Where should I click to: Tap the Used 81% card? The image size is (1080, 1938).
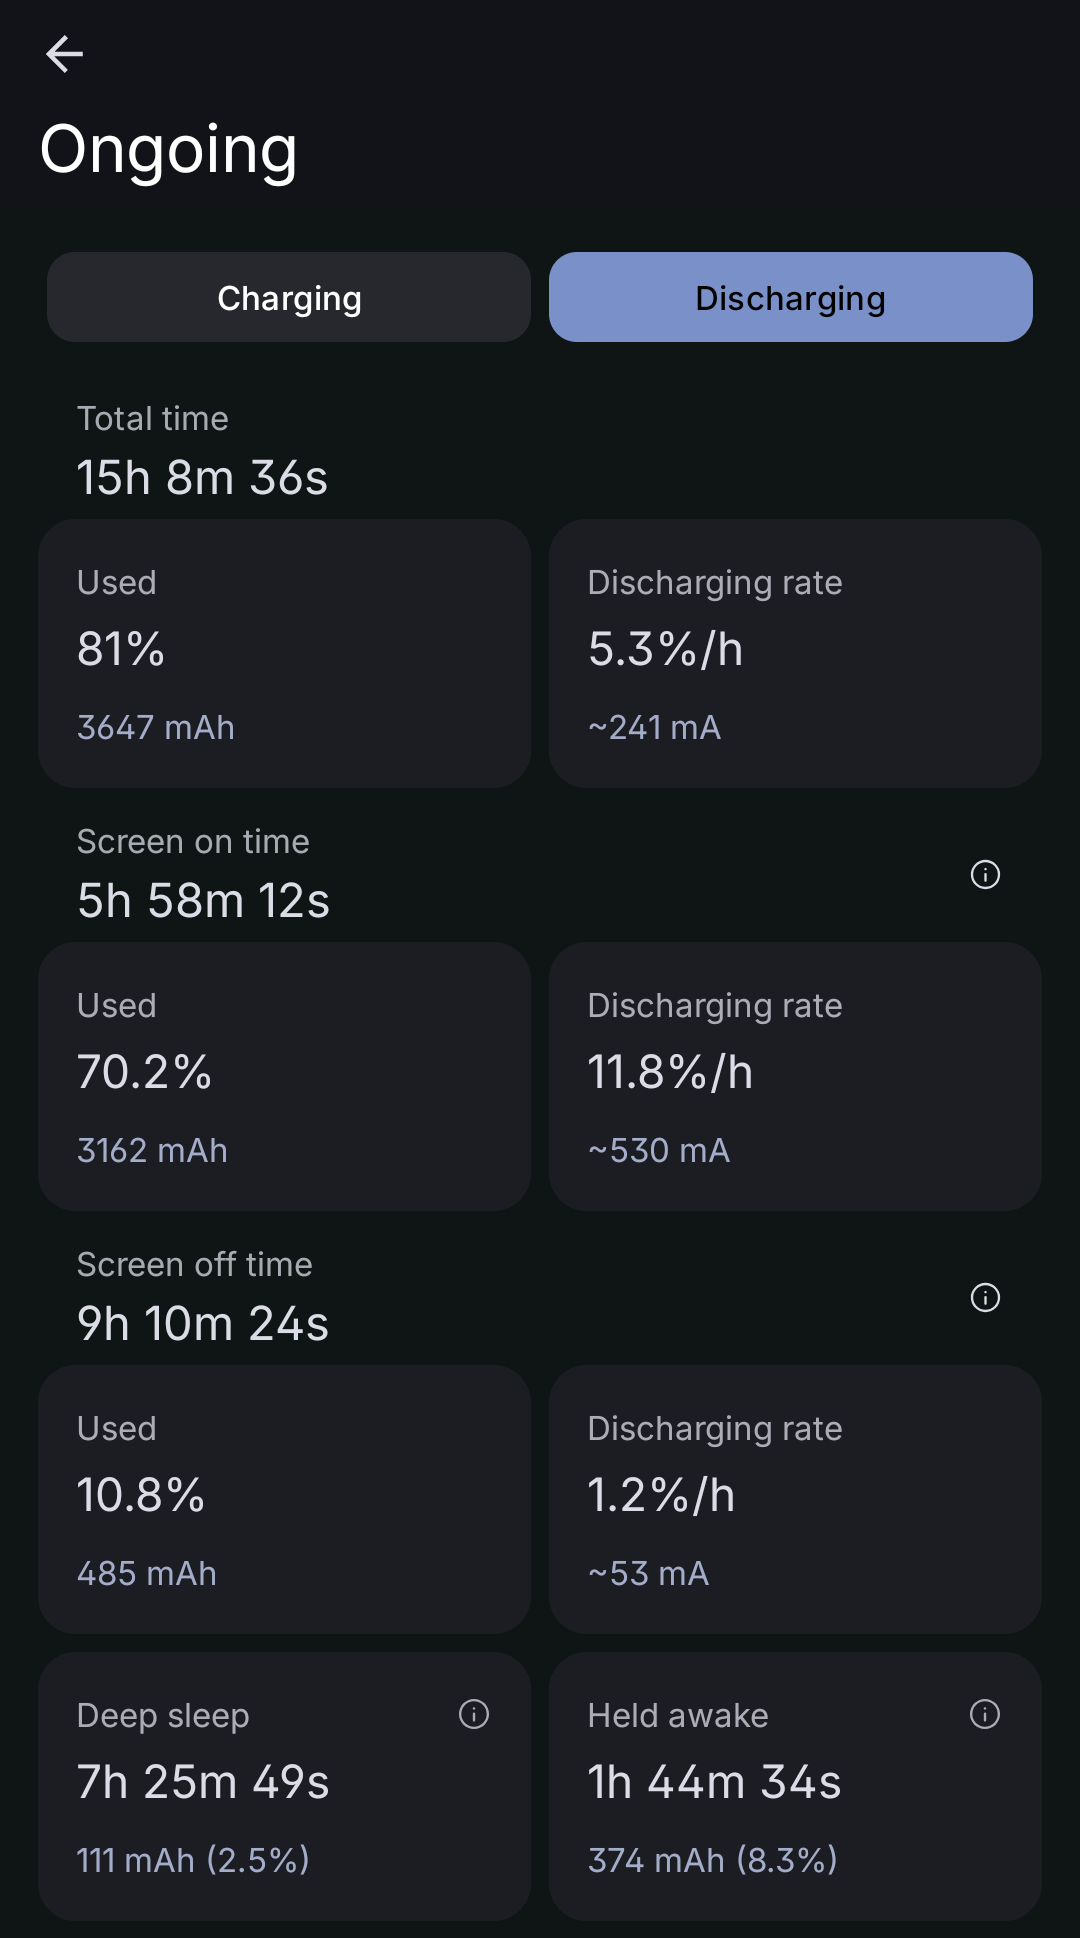click(284, 653)
